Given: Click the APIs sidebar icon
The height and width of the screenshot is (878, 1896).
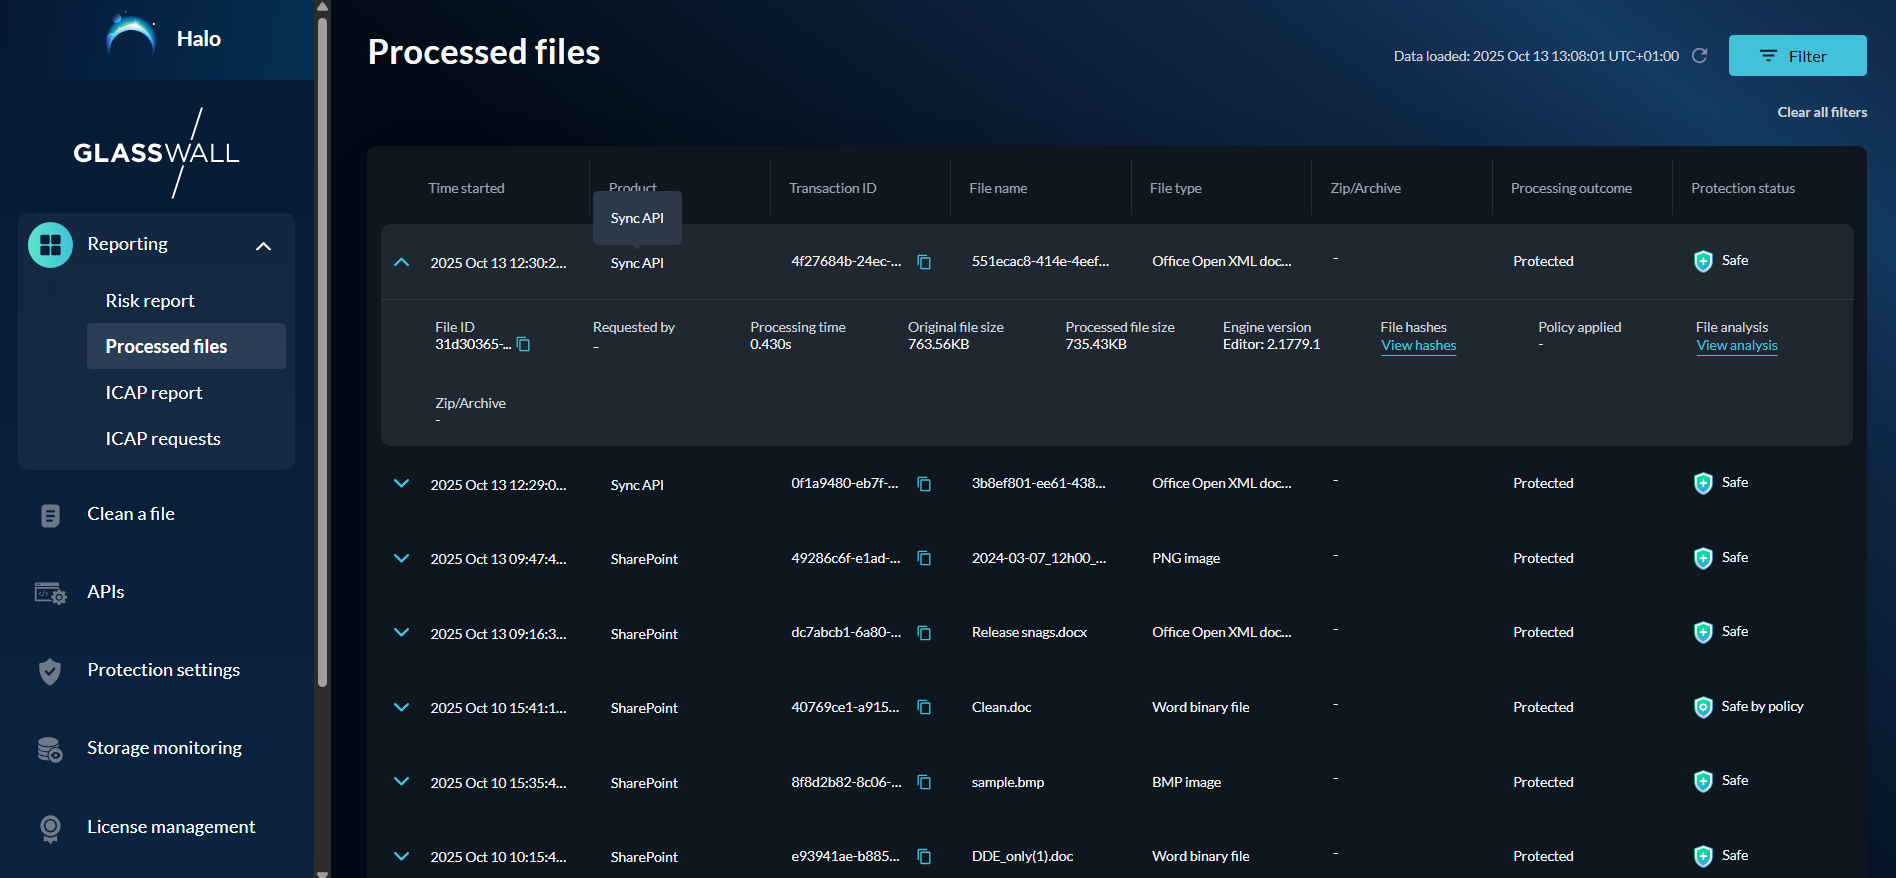Looking at the screenshot, I should pos(50,593).
